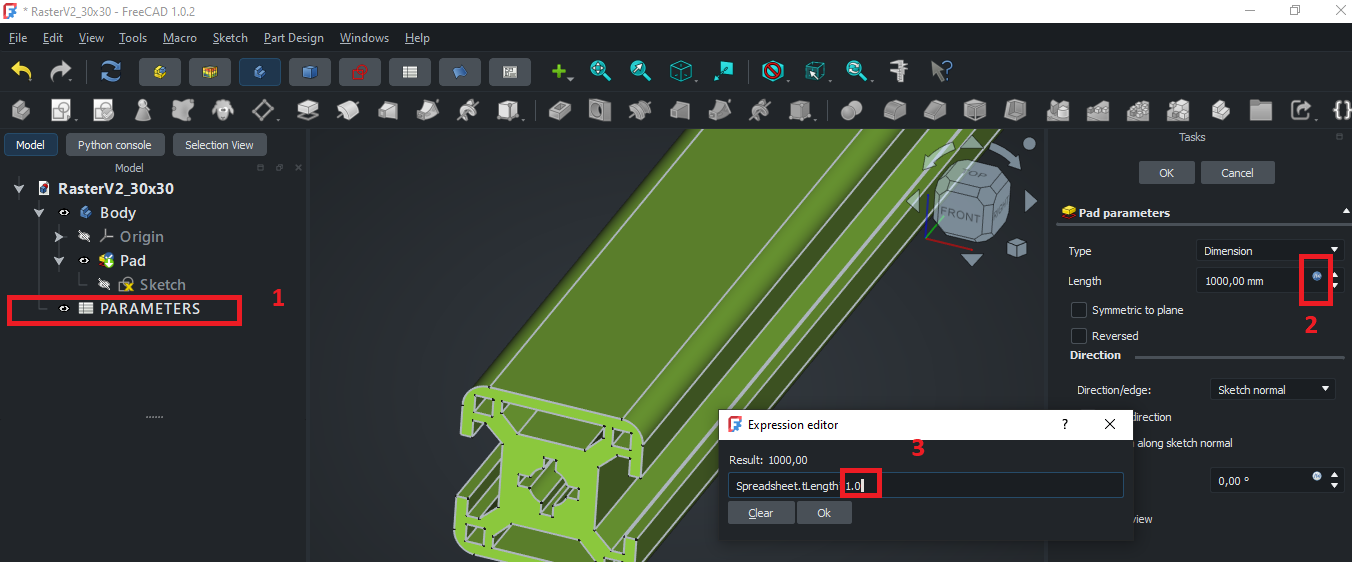The height and width of the screenshot is (562, 1352).
Task: Open the Part Design menu
Action: (293, 38)
